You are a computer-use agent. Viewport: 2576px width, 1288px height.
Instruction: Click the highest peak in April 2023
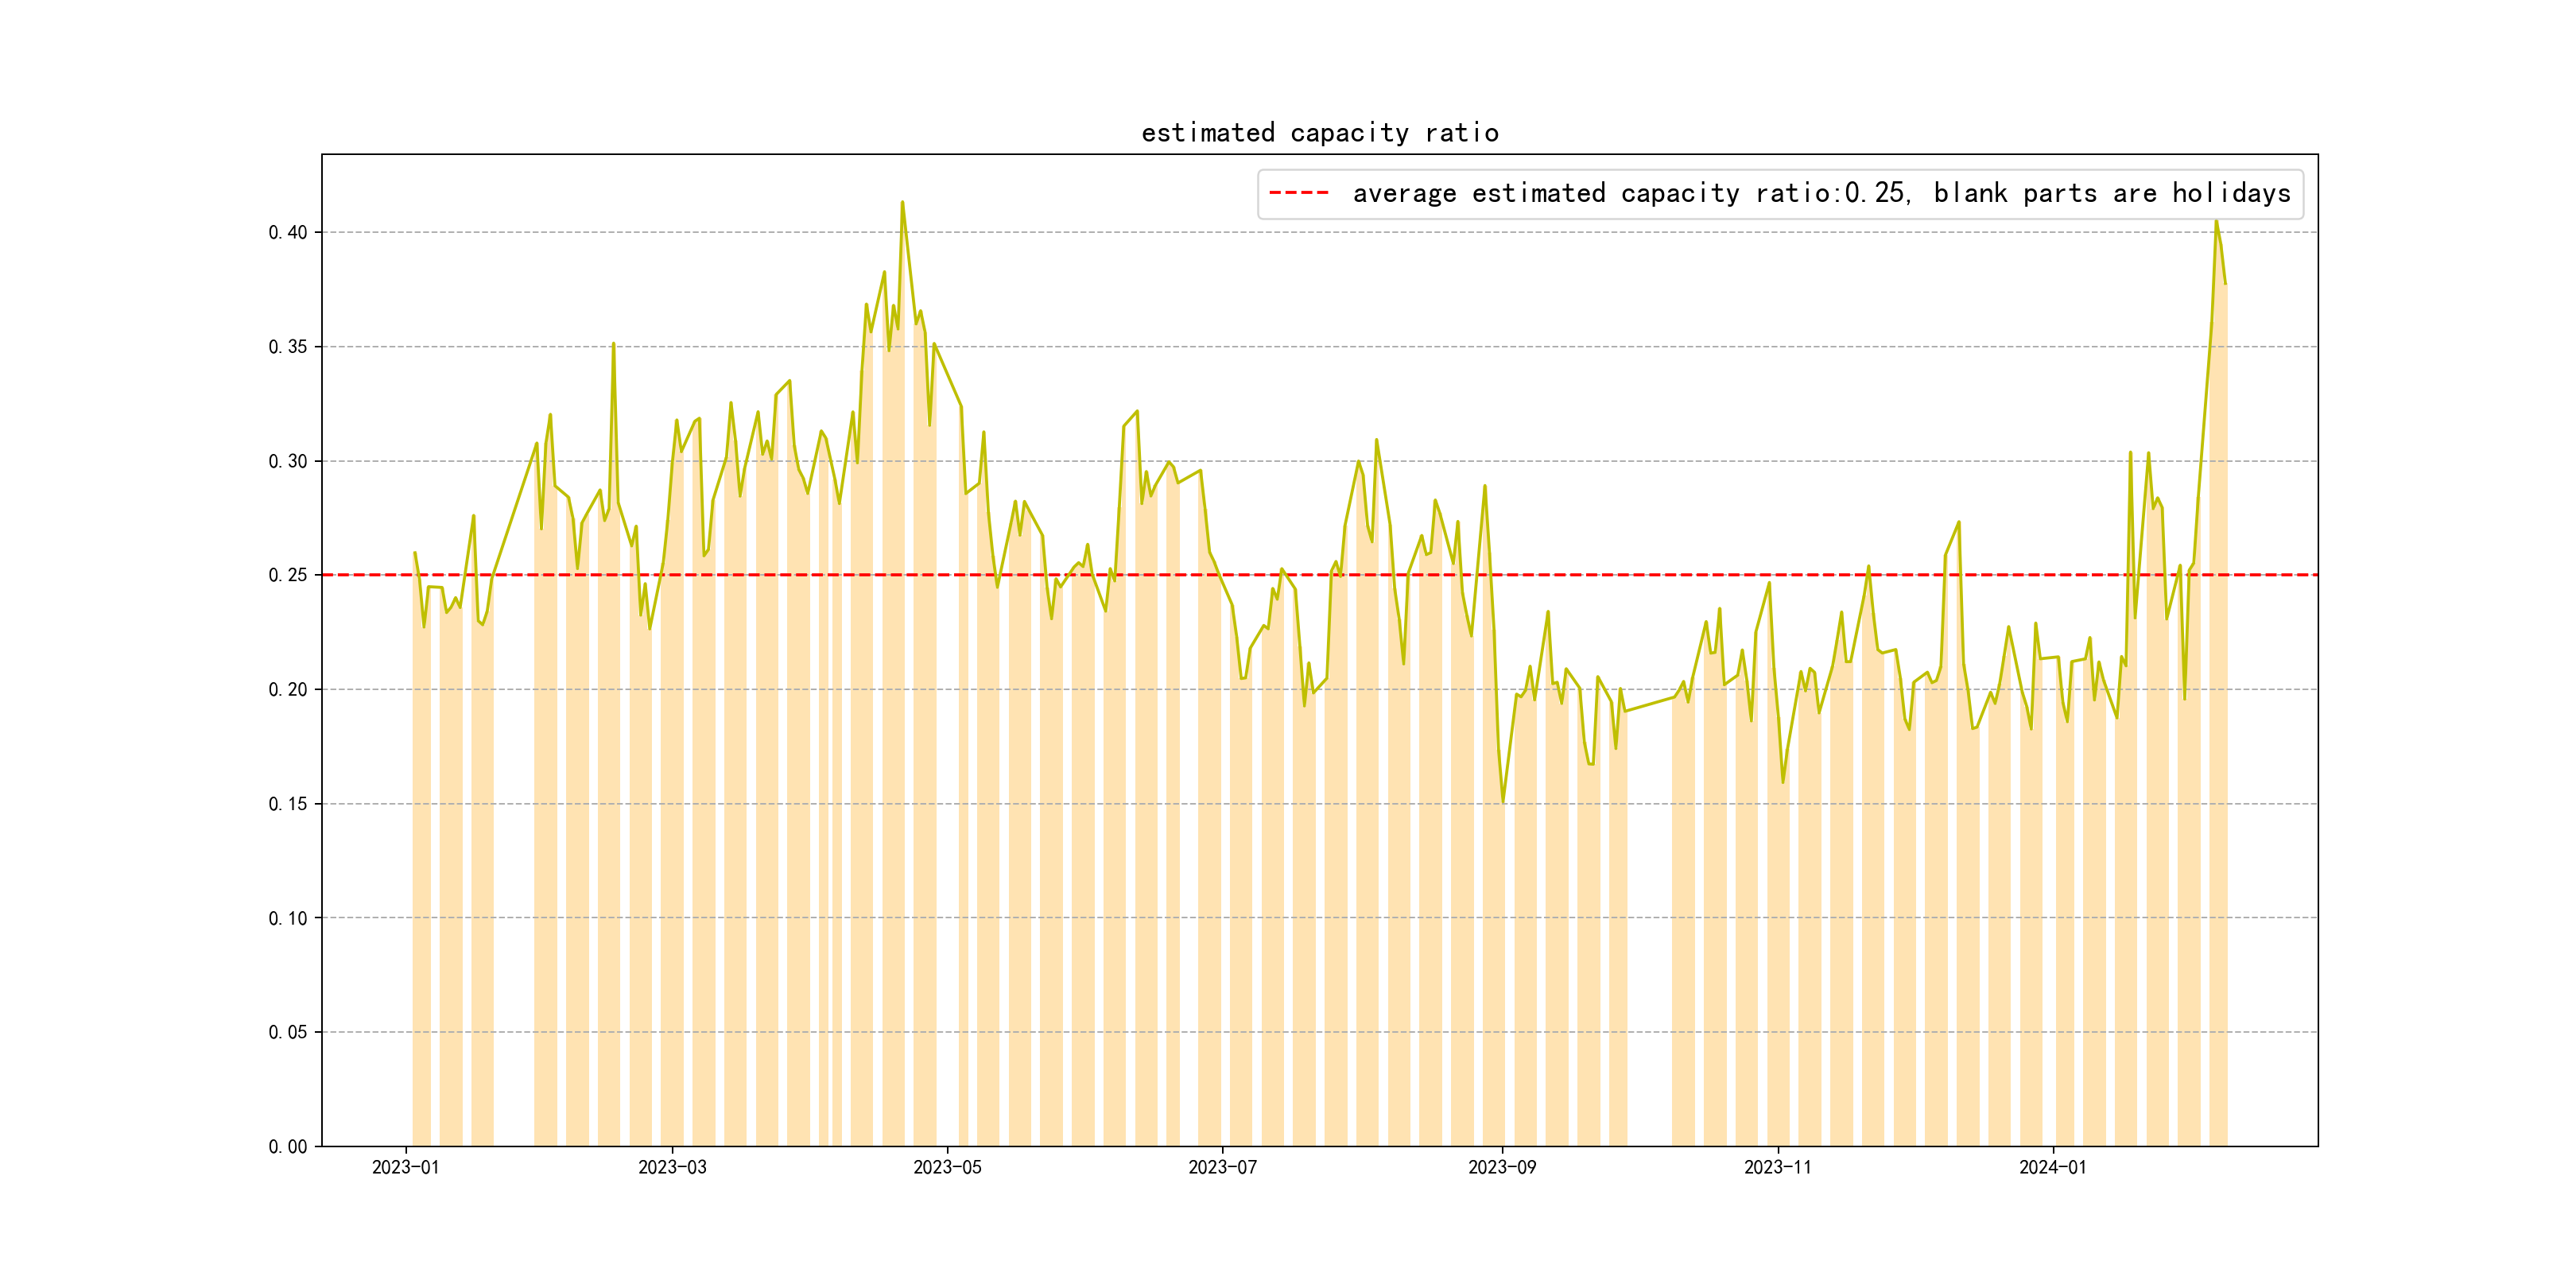[902, 203]
